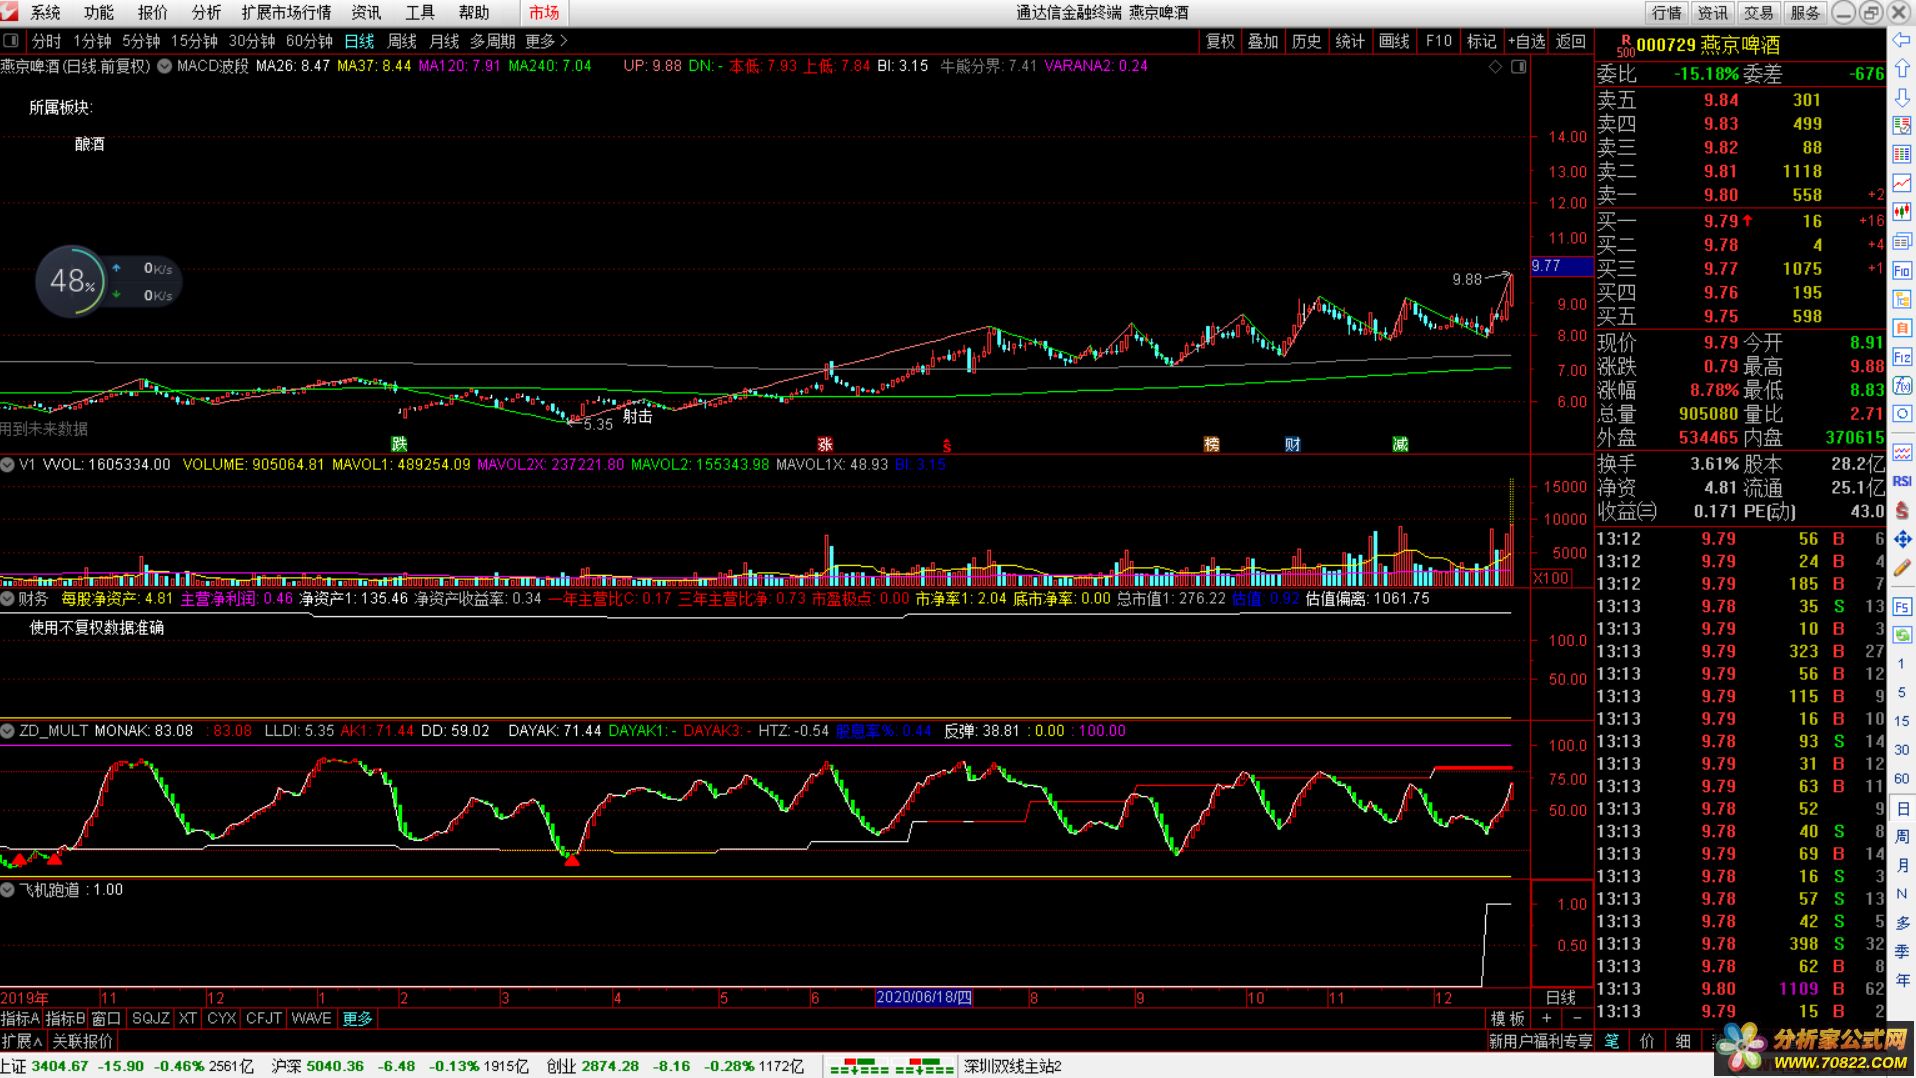Click the down arrow icon in right sidebar
1916x1078 pixels.
pos(1901,98)
